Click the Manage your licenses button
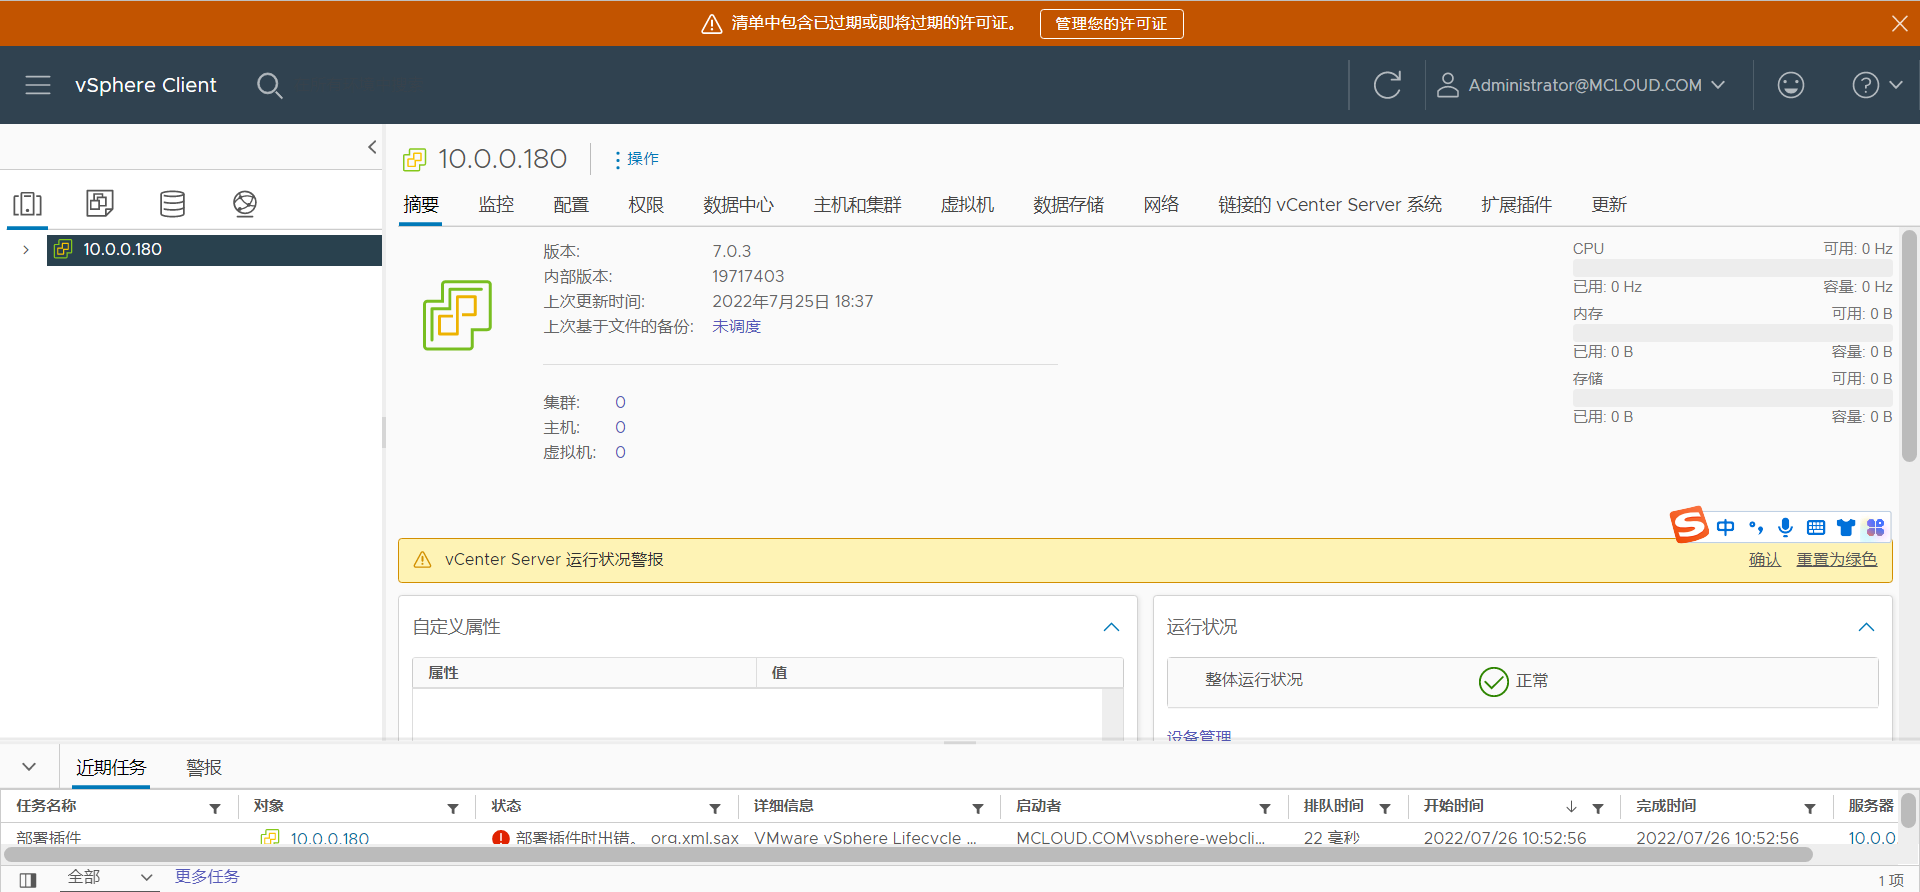Viewport: 1920px width, 892px height. pyautogui.click(x=1111, y=23)
